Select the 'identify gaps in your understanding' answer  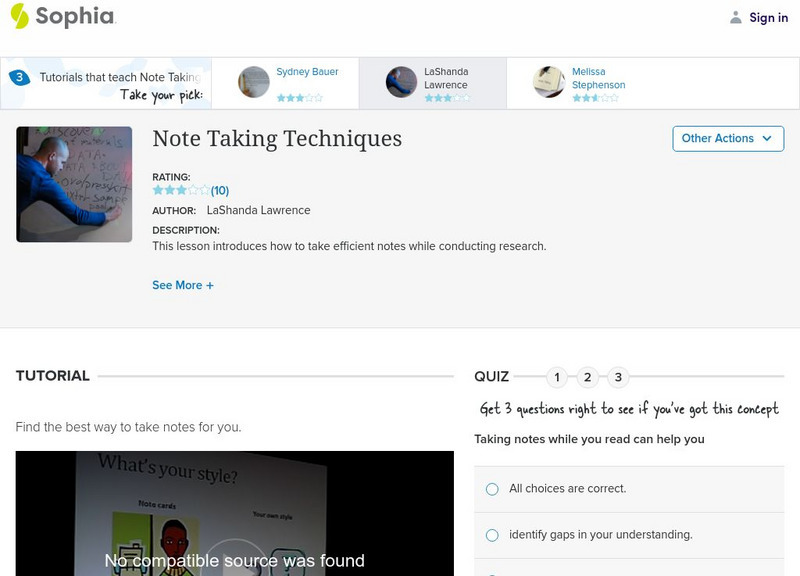click(x=629, y=535)
